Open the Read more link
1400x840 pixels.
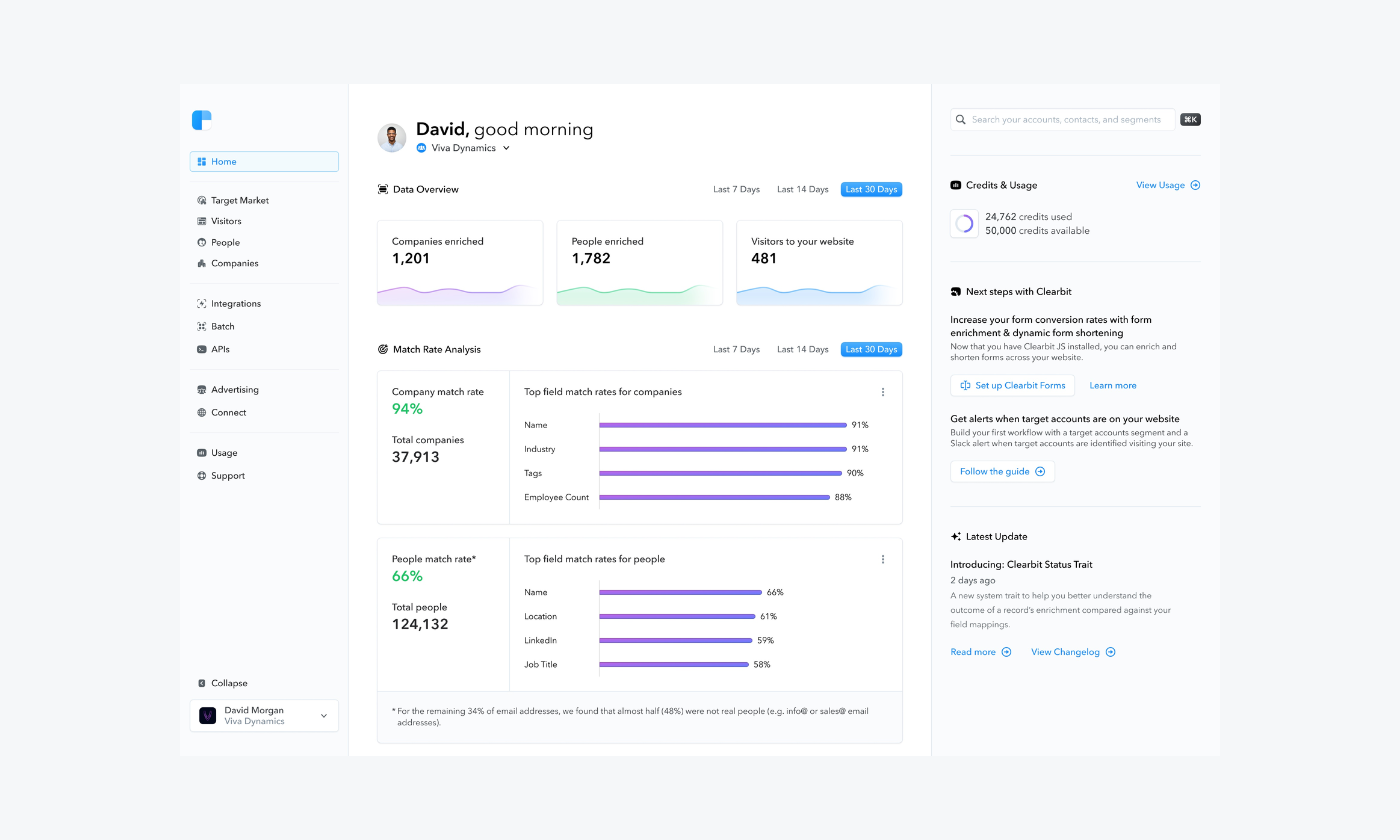click(981, 652)
